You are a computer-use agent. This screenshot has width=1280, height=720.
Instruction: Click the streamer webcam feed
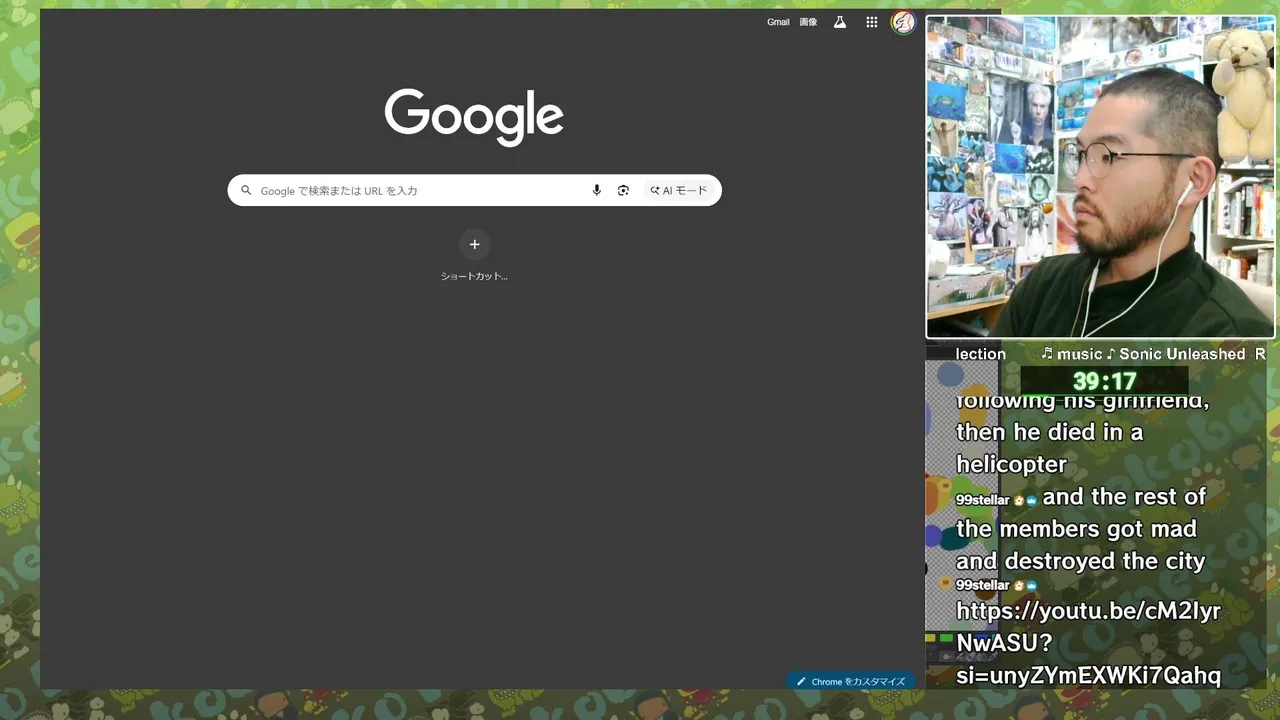click(1100, 177)
